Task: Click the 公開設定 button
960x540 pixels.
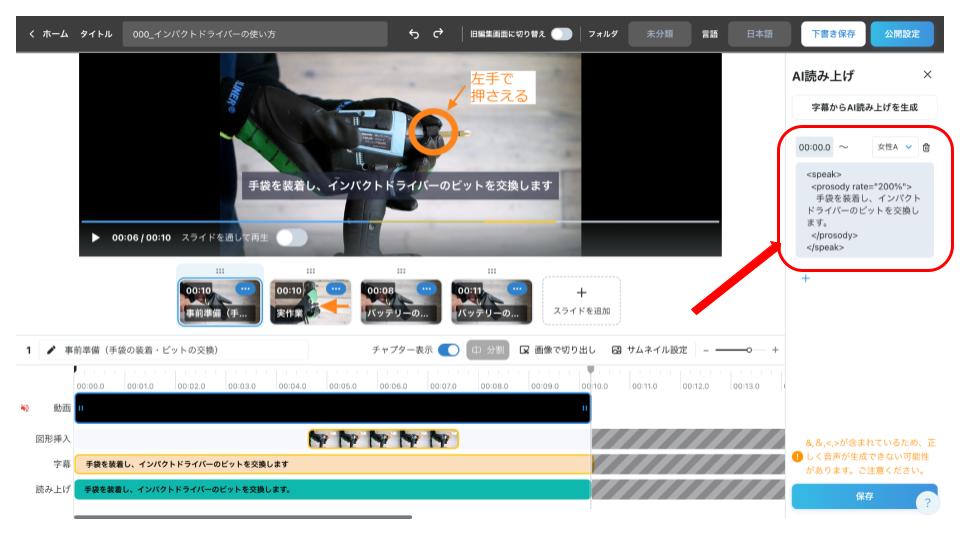Action: pyautogui.click(x=902, y=34)
